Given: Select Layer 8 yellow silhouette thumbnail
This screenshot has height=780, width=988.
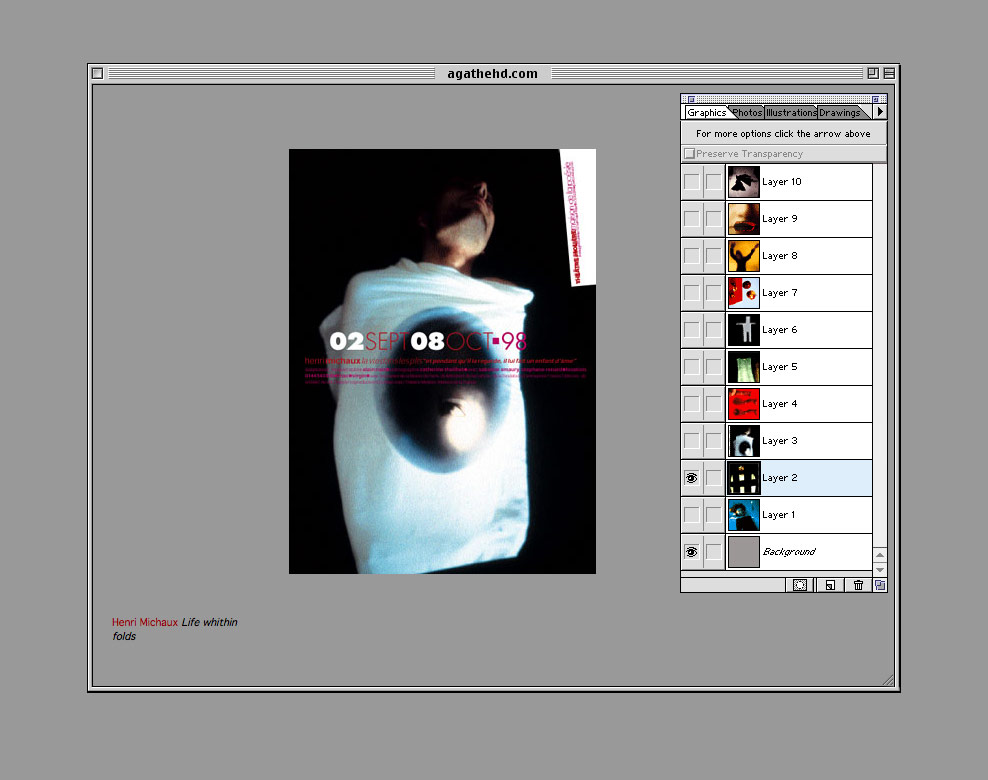Looking at the screenshot, I should [744, 256].
